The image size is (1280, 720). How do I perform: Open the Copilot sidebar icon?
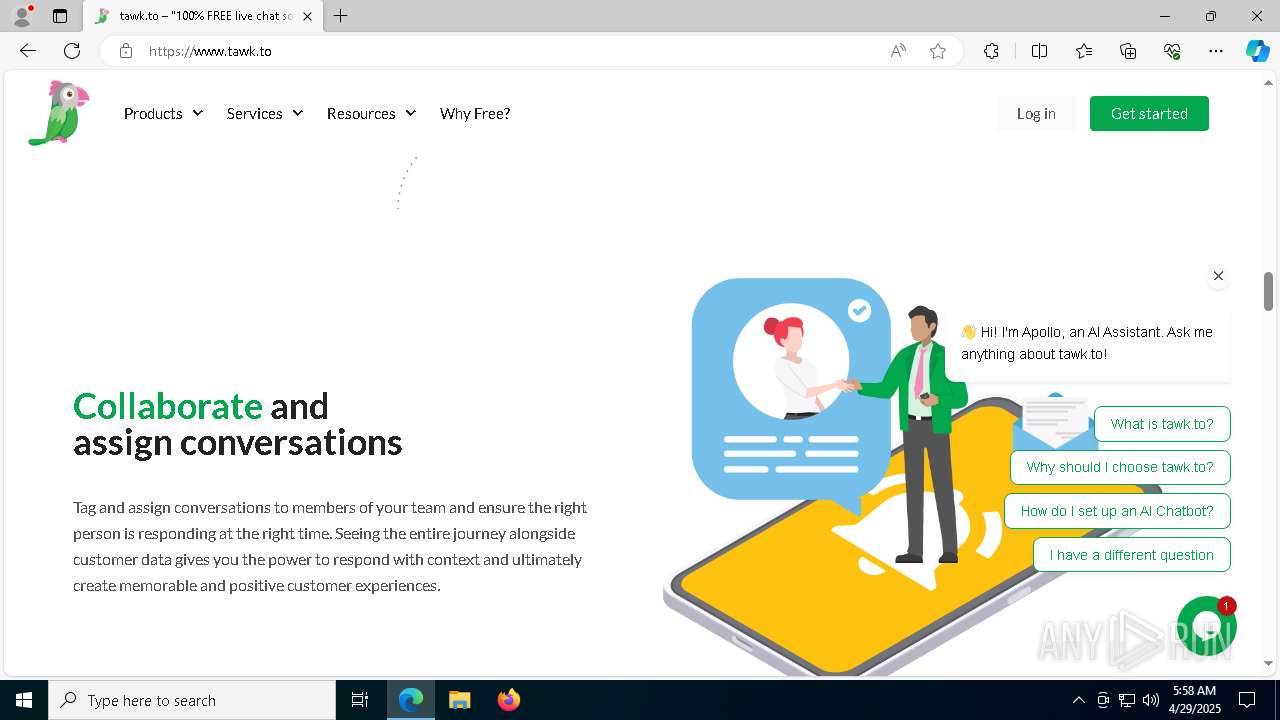(x=1257, y=51)
